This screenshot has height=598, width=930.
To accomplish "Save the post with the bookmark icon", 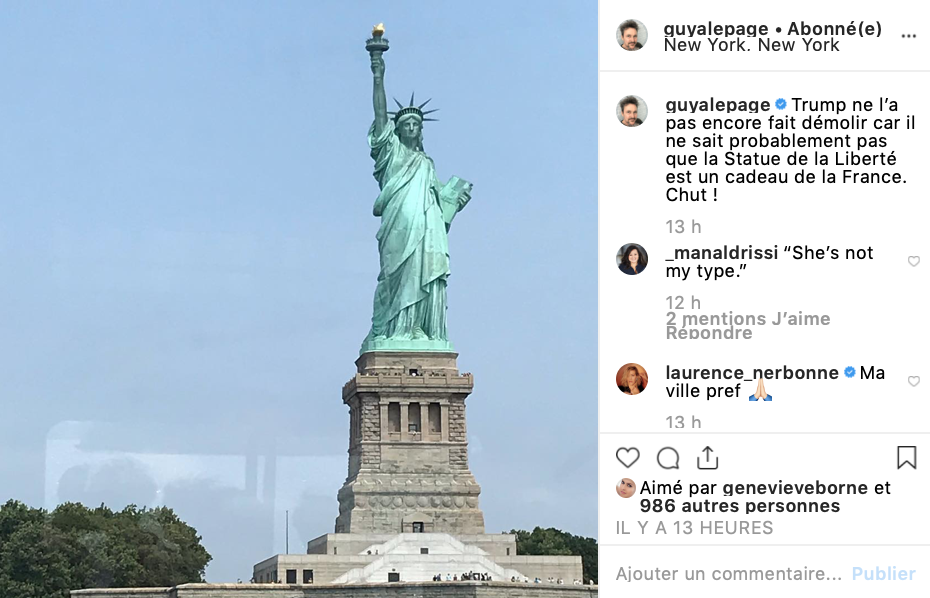I will (x=906, y=458).
